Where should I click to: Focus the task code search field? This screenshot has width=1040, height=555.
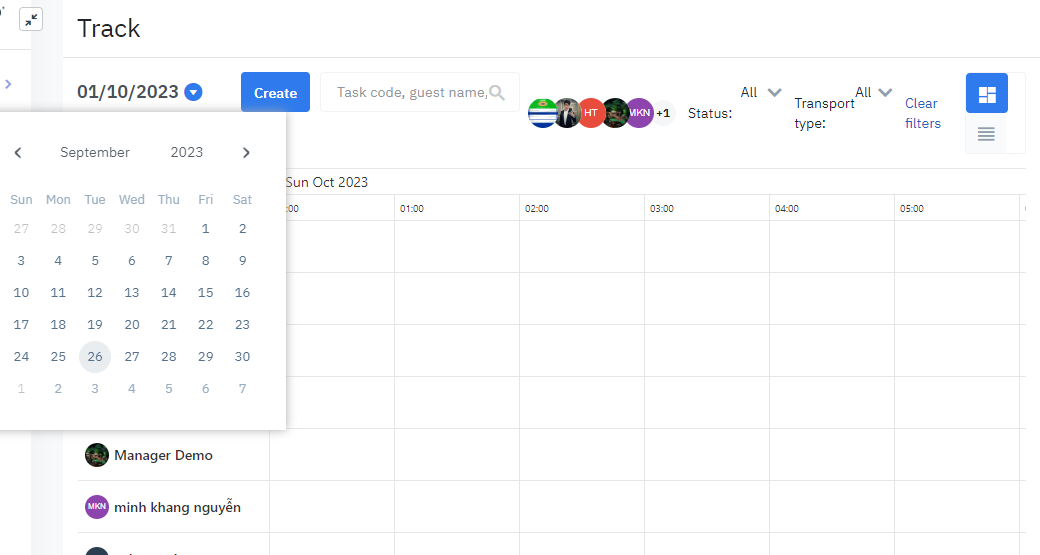click(410, 93)
